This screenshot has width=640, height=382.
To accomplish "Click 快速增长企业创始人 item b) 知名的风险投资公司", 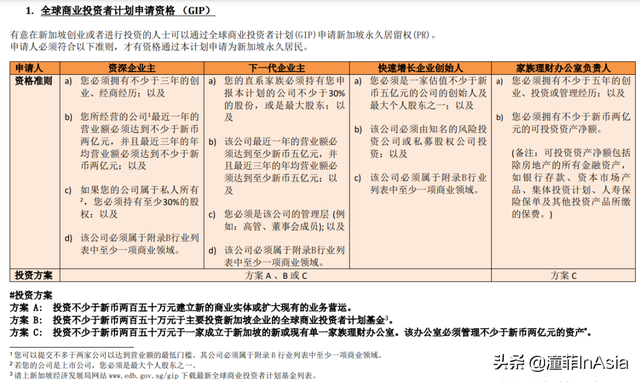I will (x=420, y=141).
